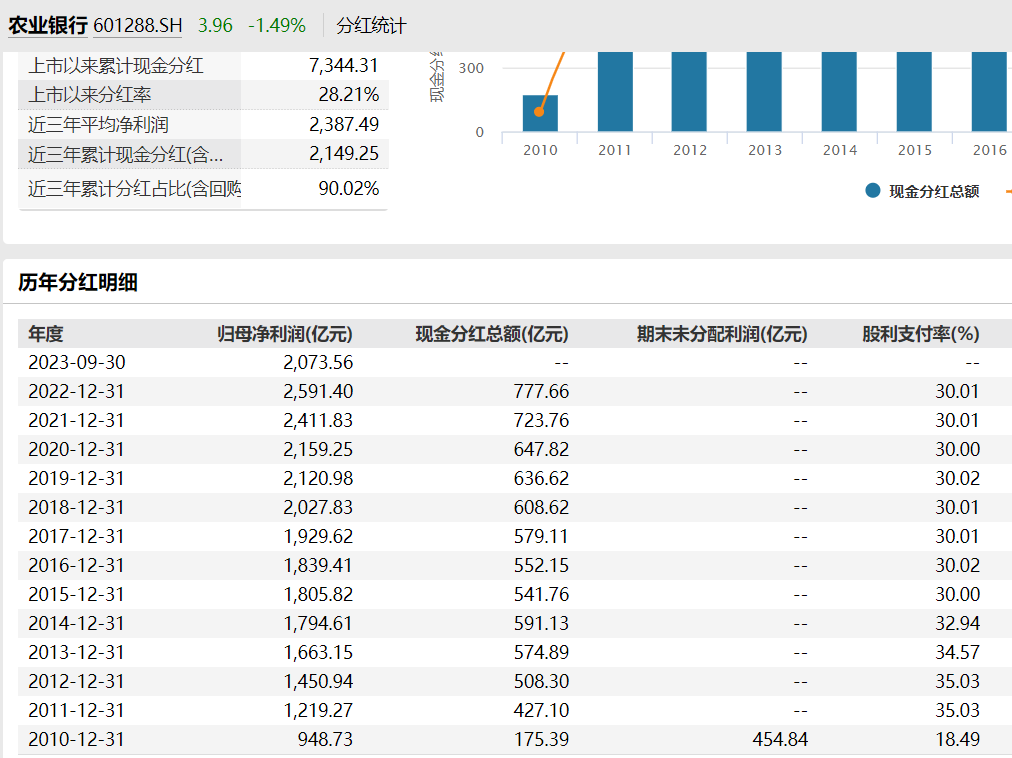Screen dimensions: 1012x758
Task: Click dividend total cell 723.76
Action: (541, 420)
